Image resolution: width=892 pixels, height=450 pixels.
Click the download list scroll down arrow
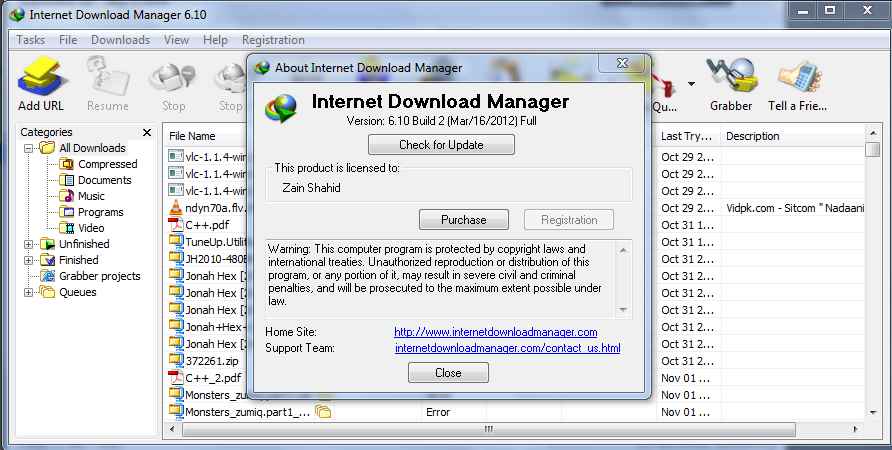(x=873, y=413)
